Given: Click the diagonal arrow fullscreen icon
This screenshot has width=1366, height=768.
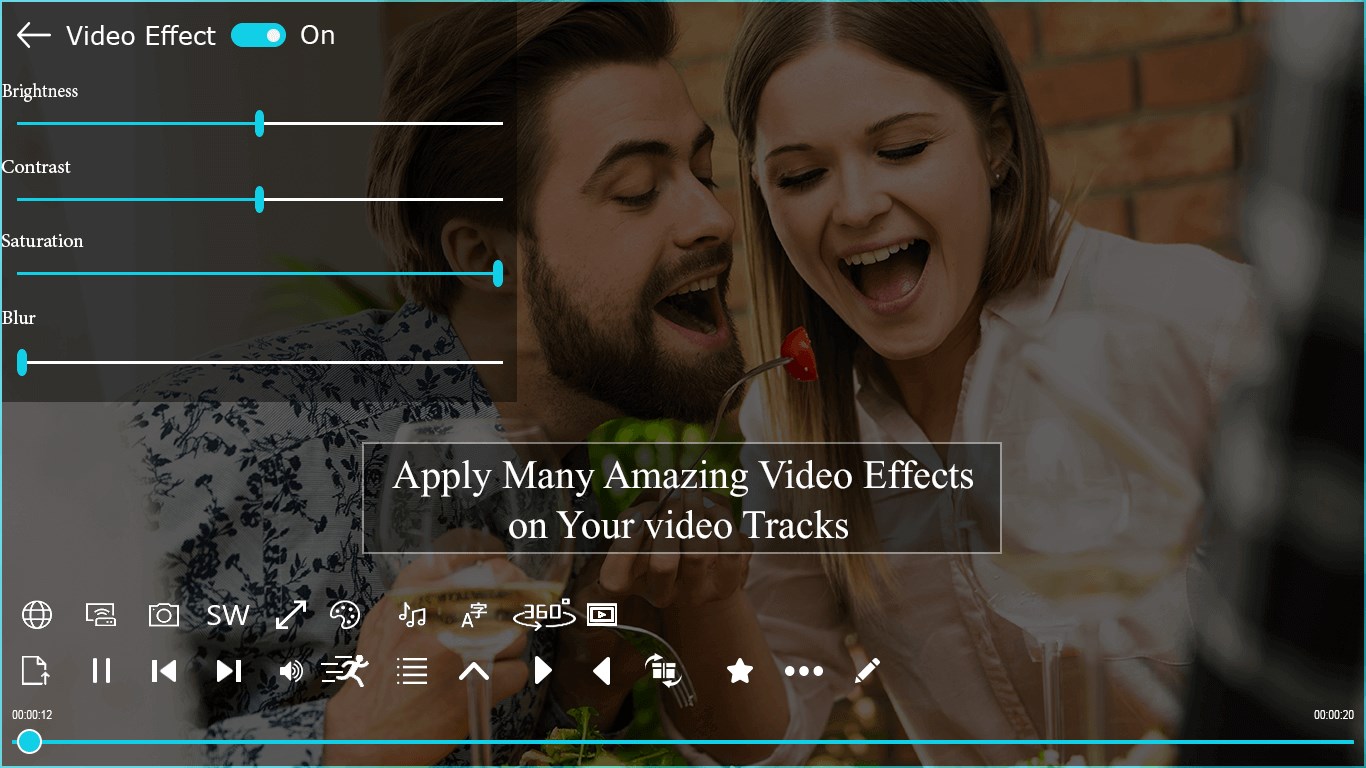Looking at the screenshot, I should 291,614.
